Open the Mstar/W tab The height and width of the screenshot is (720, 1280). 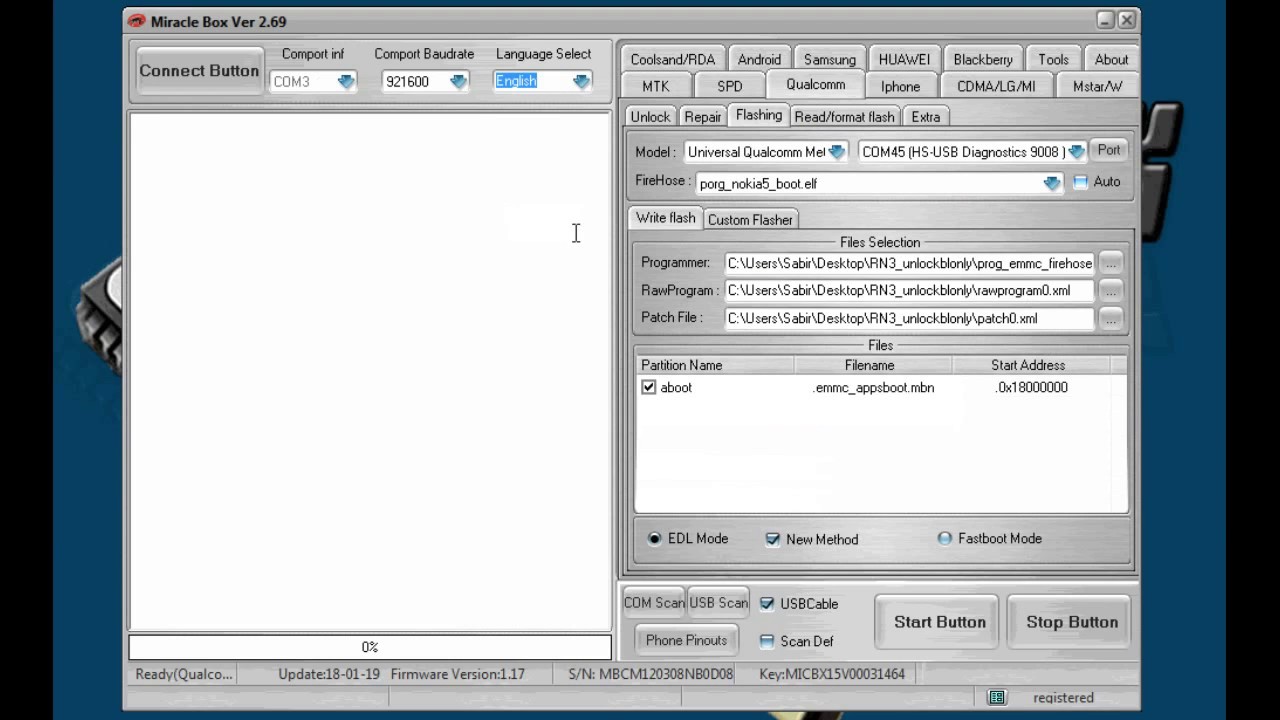pyautogui.click(x=1097, y=86)
